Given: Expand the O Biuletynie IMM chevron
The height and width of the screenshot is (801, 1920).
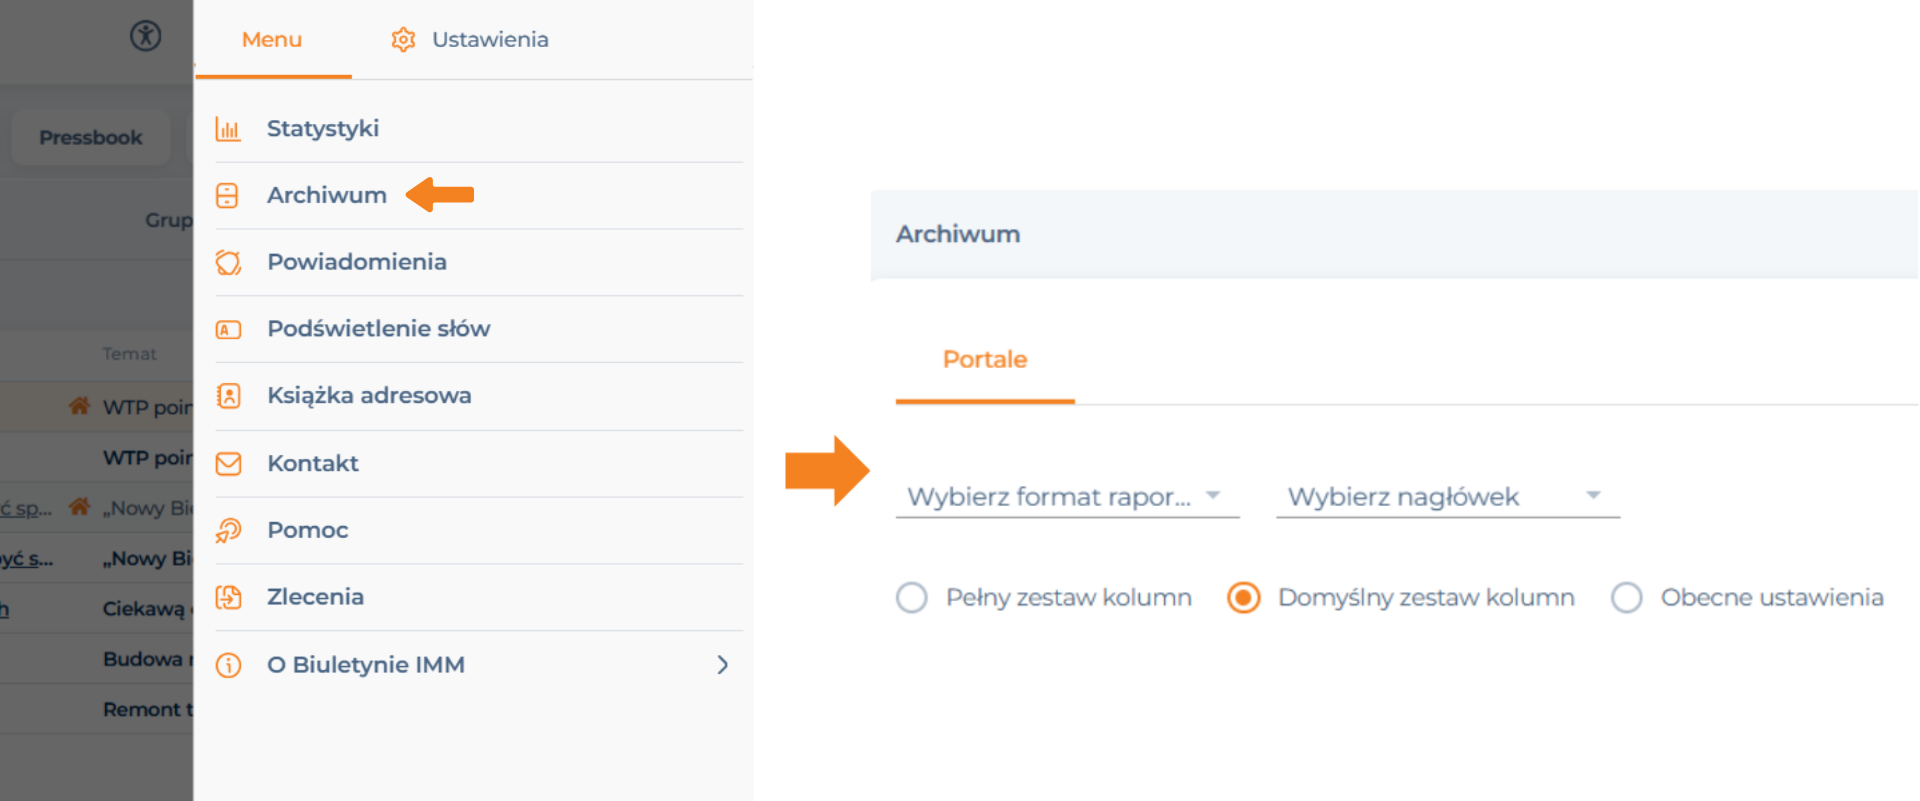Looking at the screenshot, I should click(x=723, y=665).
